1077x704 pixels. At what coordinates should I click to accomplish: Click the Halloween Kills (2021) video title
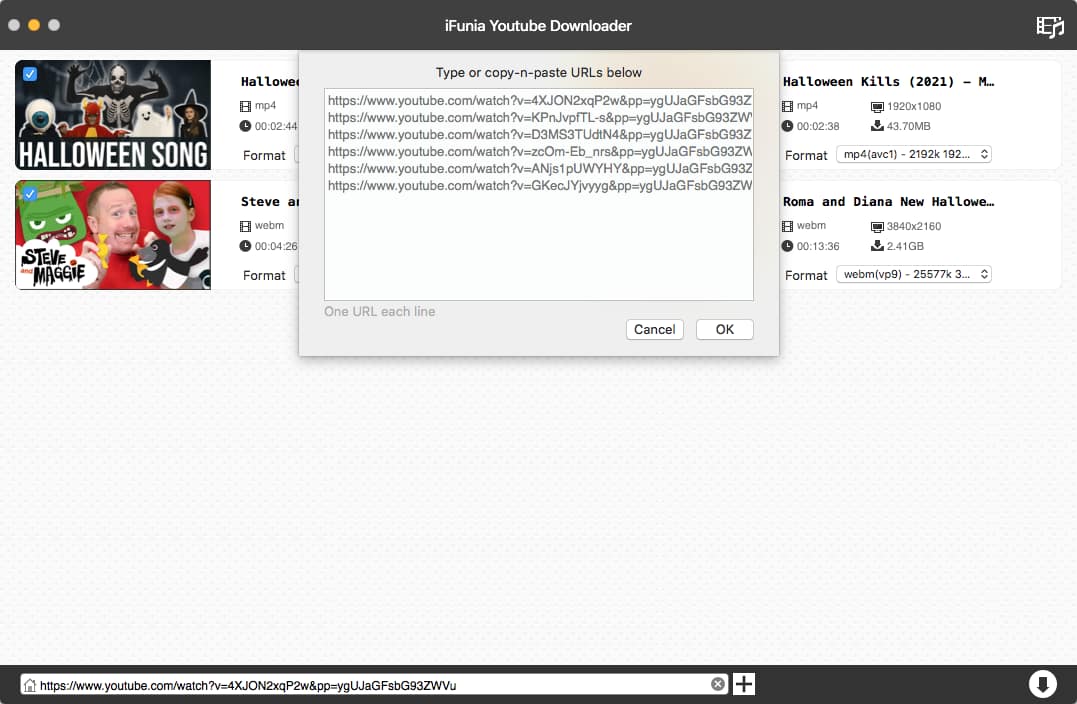(x=888, y=82)
